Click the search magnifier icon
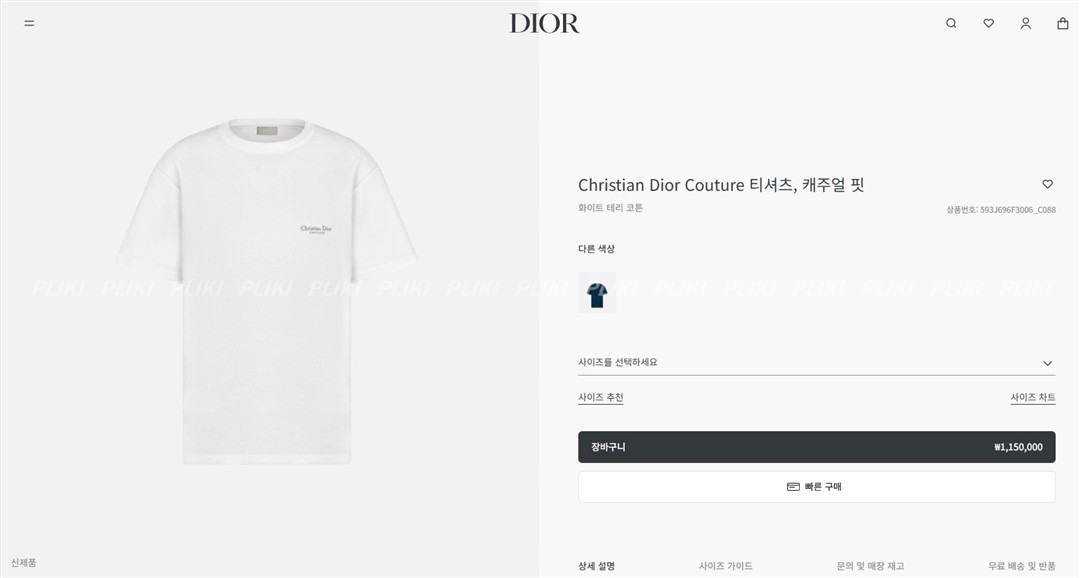 [x=951, y=23]
